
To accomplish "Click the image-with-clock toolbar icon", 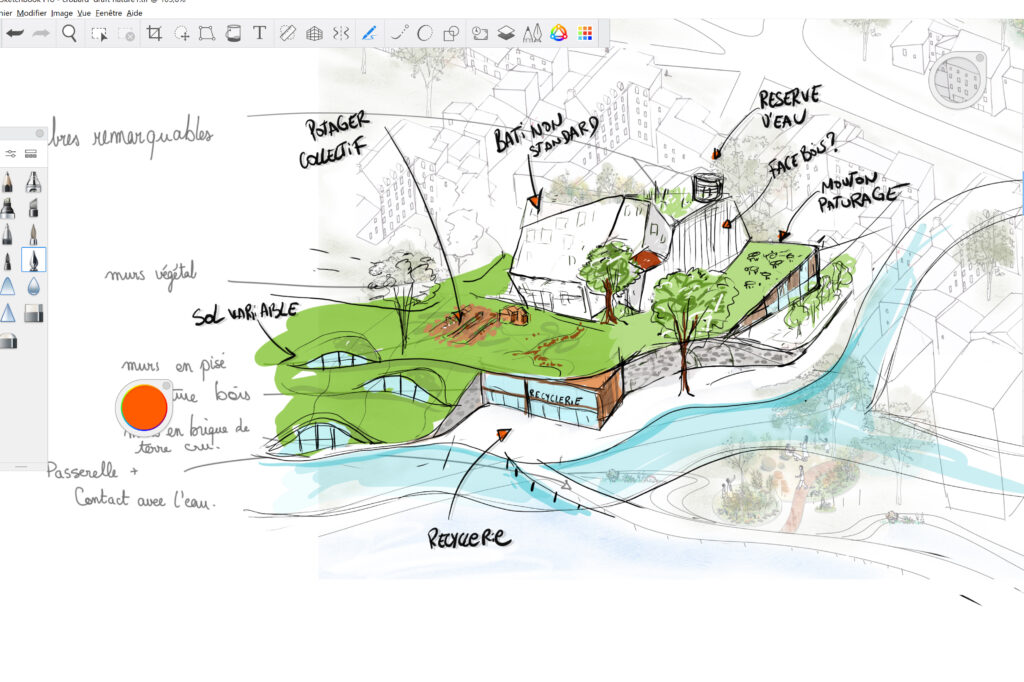I will pyautogui.click(x=480, y=33).
